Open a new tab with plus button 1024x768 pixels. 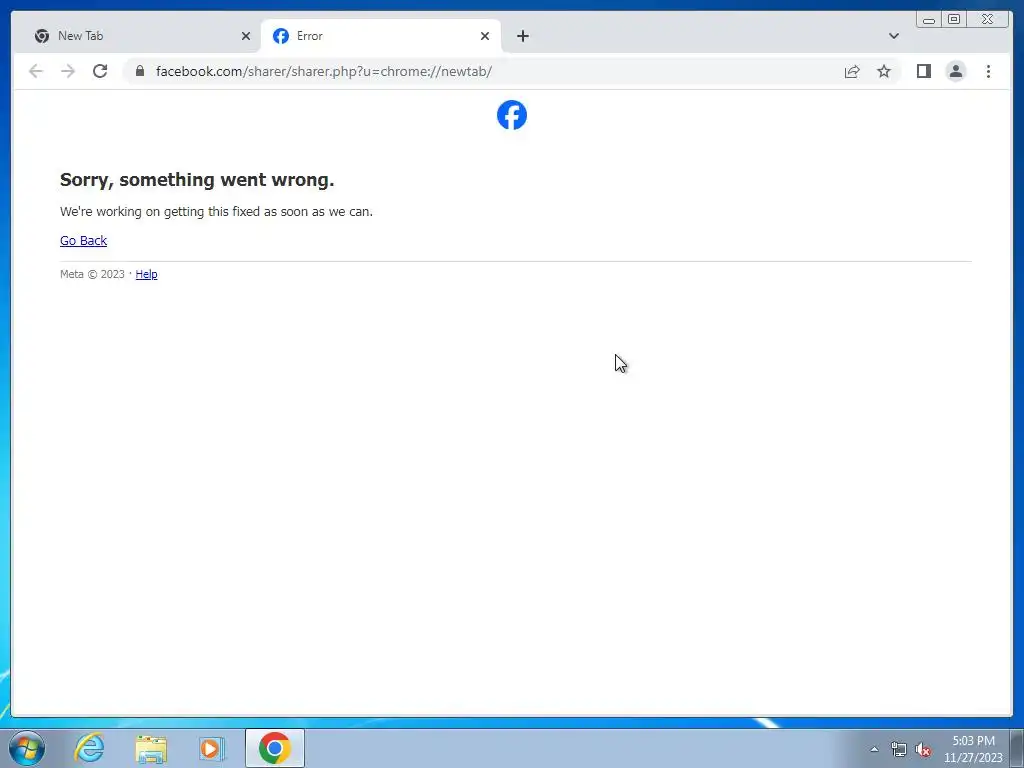(522, 36)
